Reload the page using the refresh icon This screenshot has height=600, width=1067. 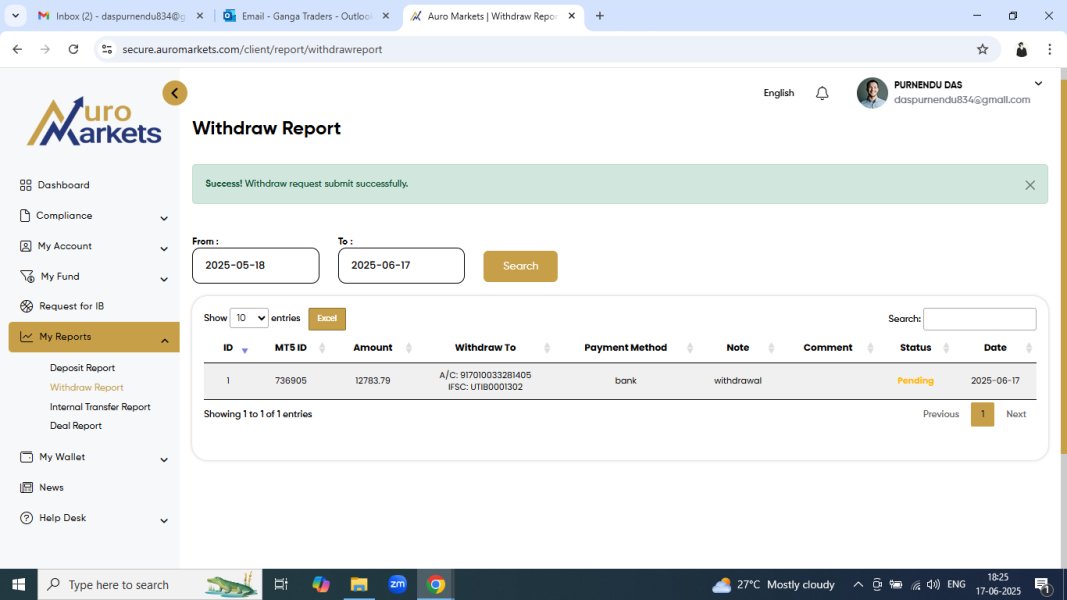click(x=73, y=49)
